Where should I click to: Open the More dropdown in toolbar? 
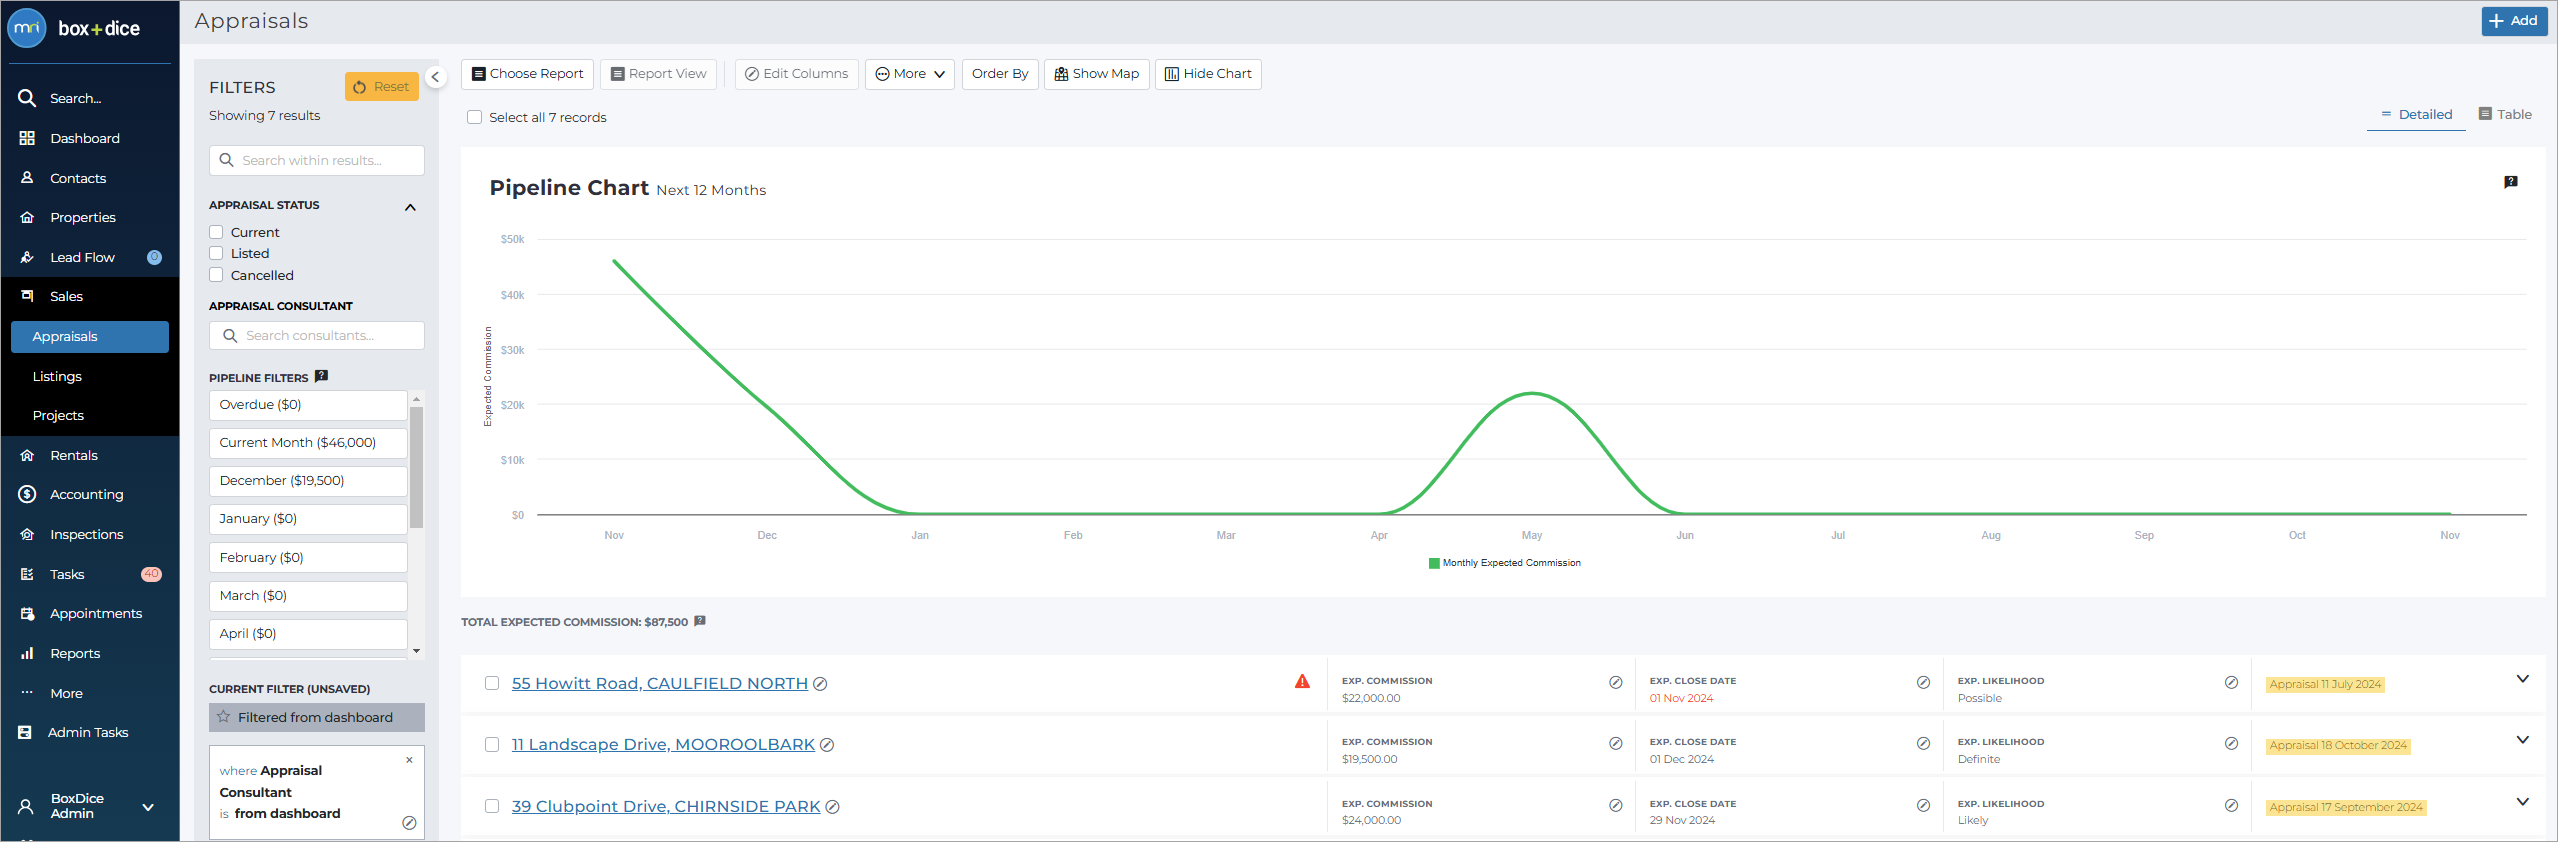[910, 74]
